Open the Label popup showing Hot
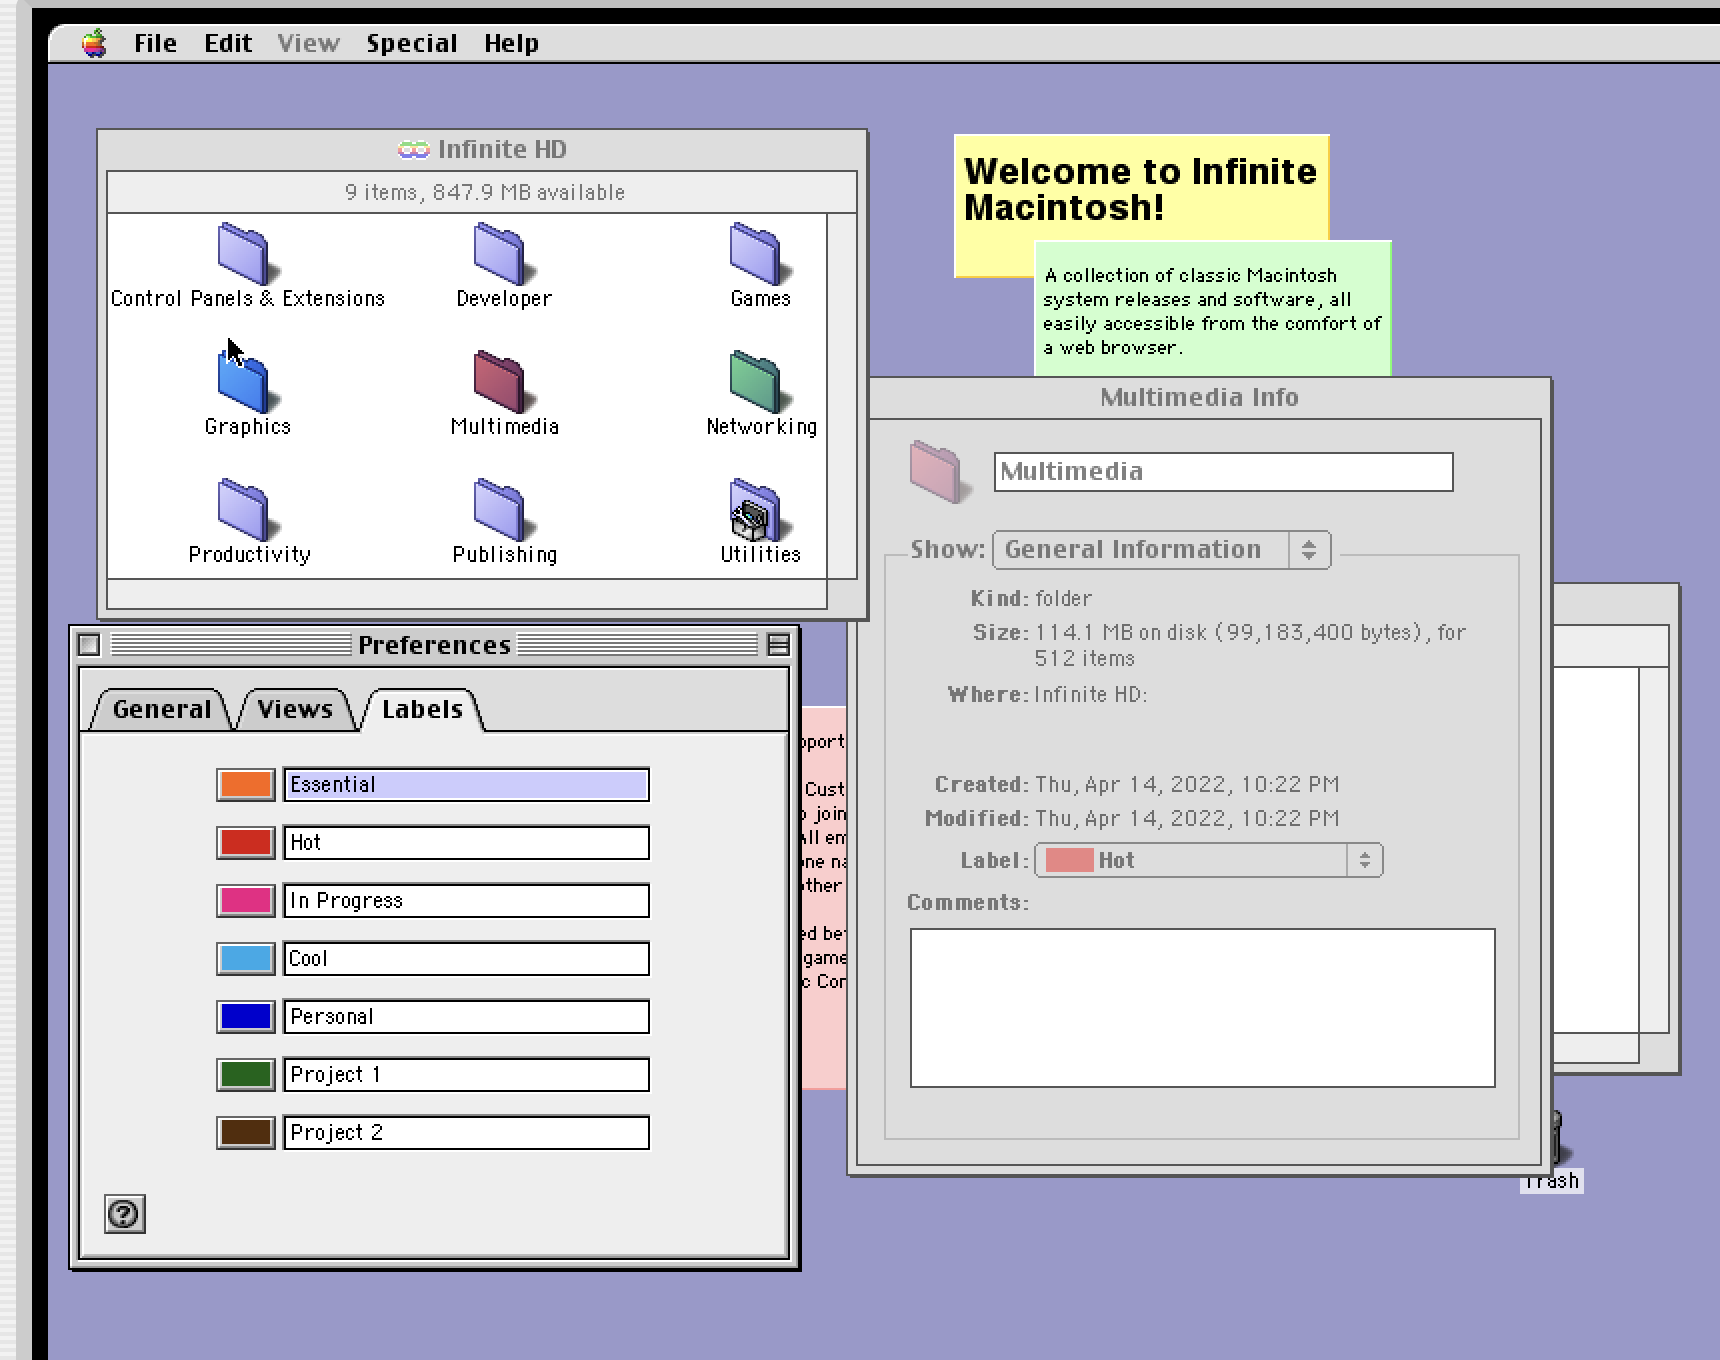Image resolution: width=1720 pixels, height=1360 pixels. (1208, 860)
